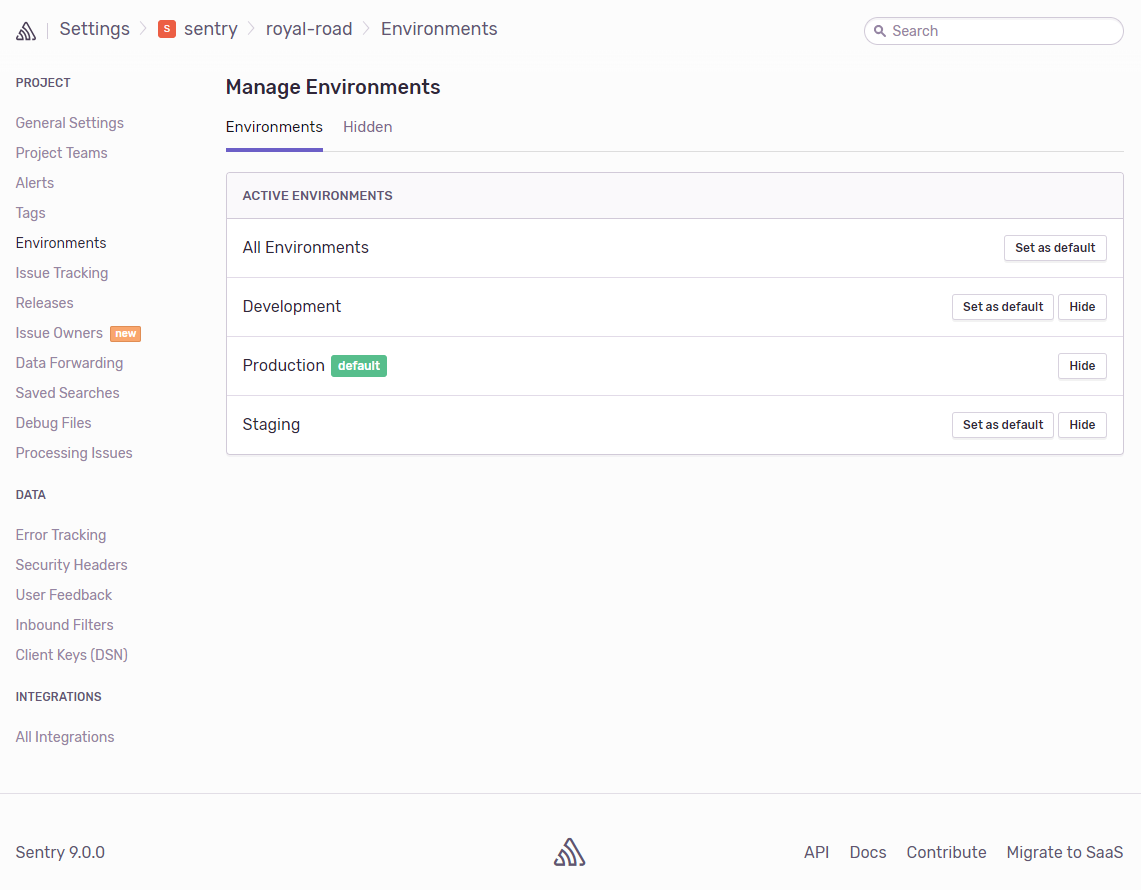Open the sentry organization breadcrumb
Screen dimensions: 1141x890
tap(210, 29)
